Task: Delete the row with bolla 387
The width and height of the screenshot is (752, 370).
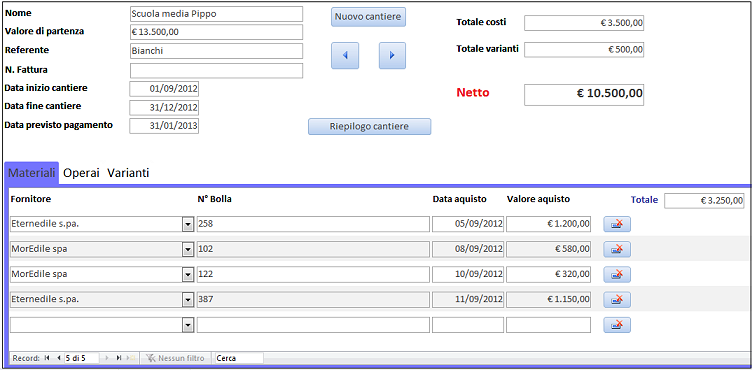Action: tap(617, 299)
